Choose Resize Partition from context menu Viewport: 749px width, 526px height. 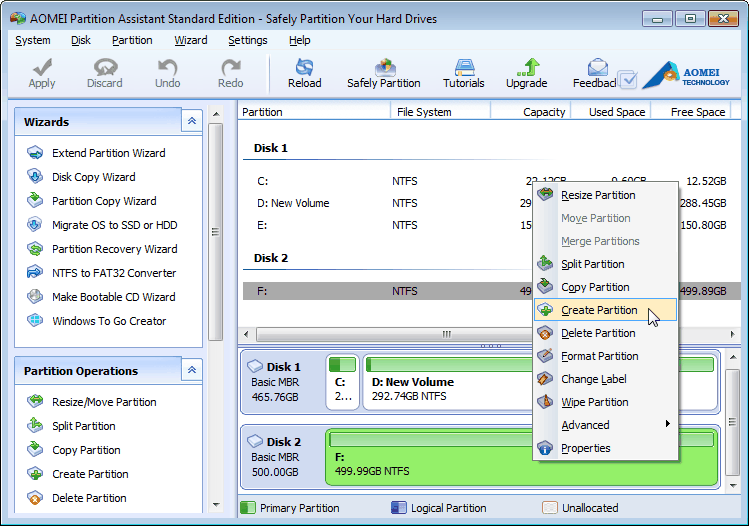tap(605, 195)
